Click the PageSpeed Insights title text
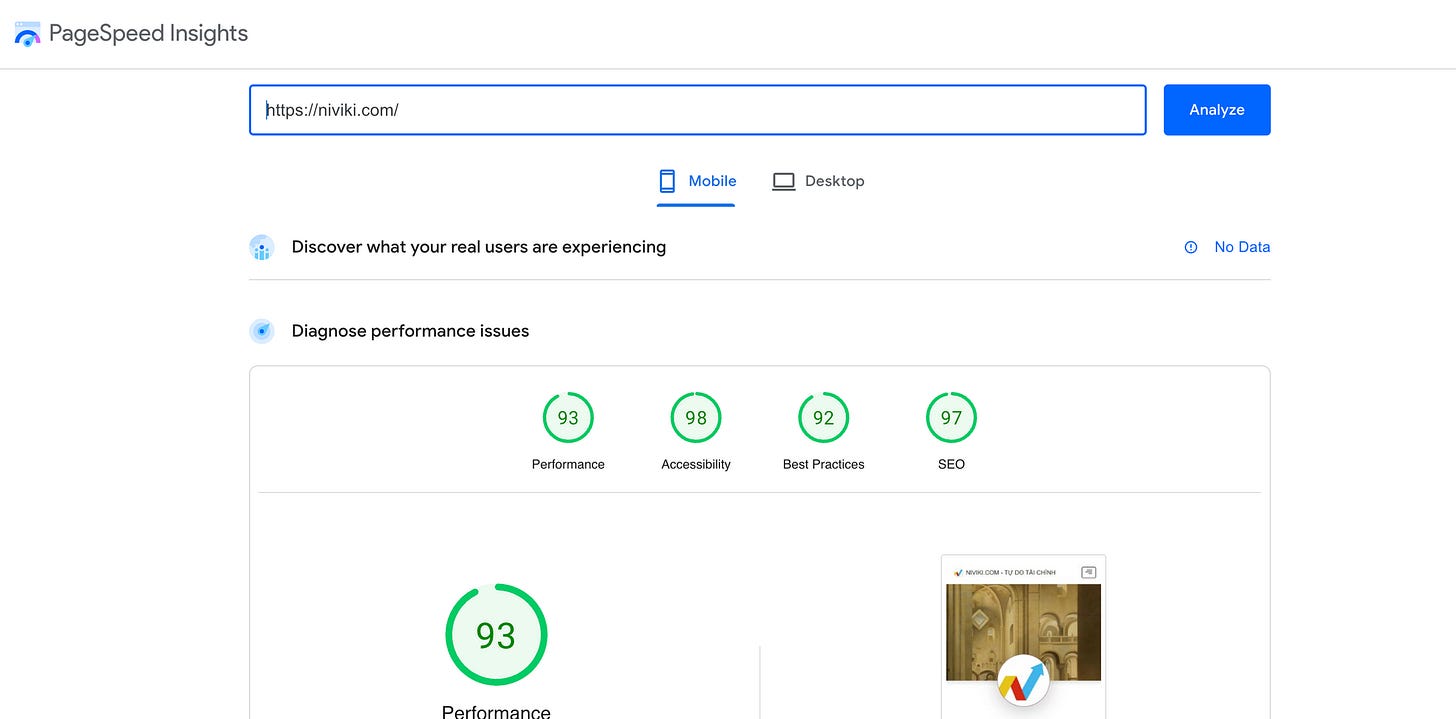This screenshot has height=719, width=1456. (148, 33)
